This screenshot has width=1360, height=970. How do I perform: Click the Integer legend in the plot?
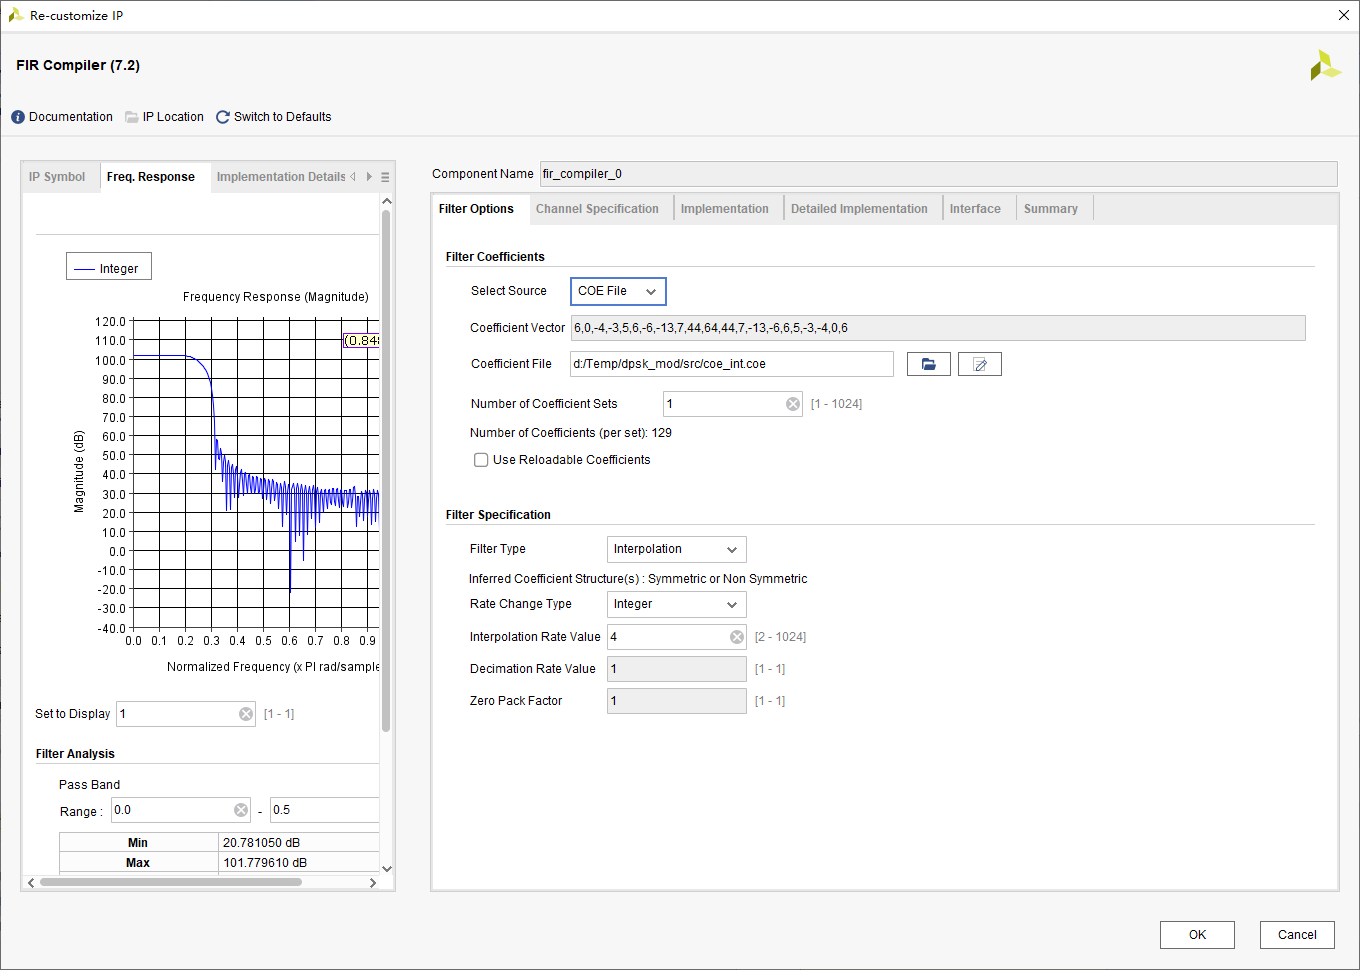click(109, 268)
